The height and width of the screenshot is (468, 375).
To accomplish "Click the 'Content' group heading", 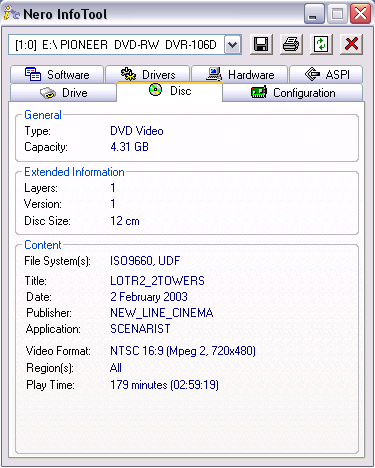I will coord(43,245).
